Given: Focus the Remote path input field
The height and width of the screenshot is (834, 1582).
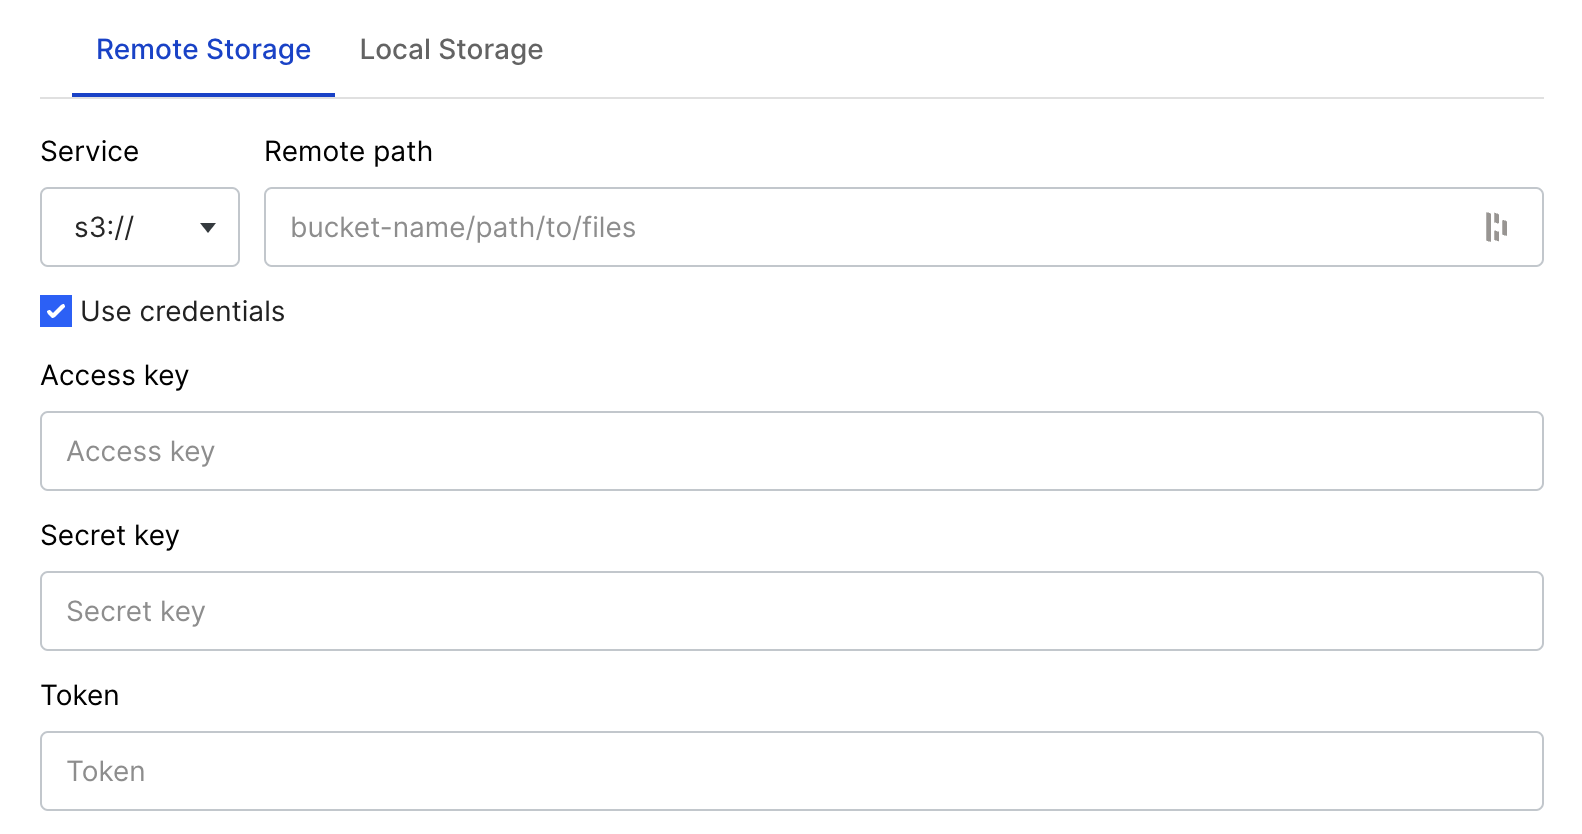Looking at the screenshot, I should click(x=904, y=227).
